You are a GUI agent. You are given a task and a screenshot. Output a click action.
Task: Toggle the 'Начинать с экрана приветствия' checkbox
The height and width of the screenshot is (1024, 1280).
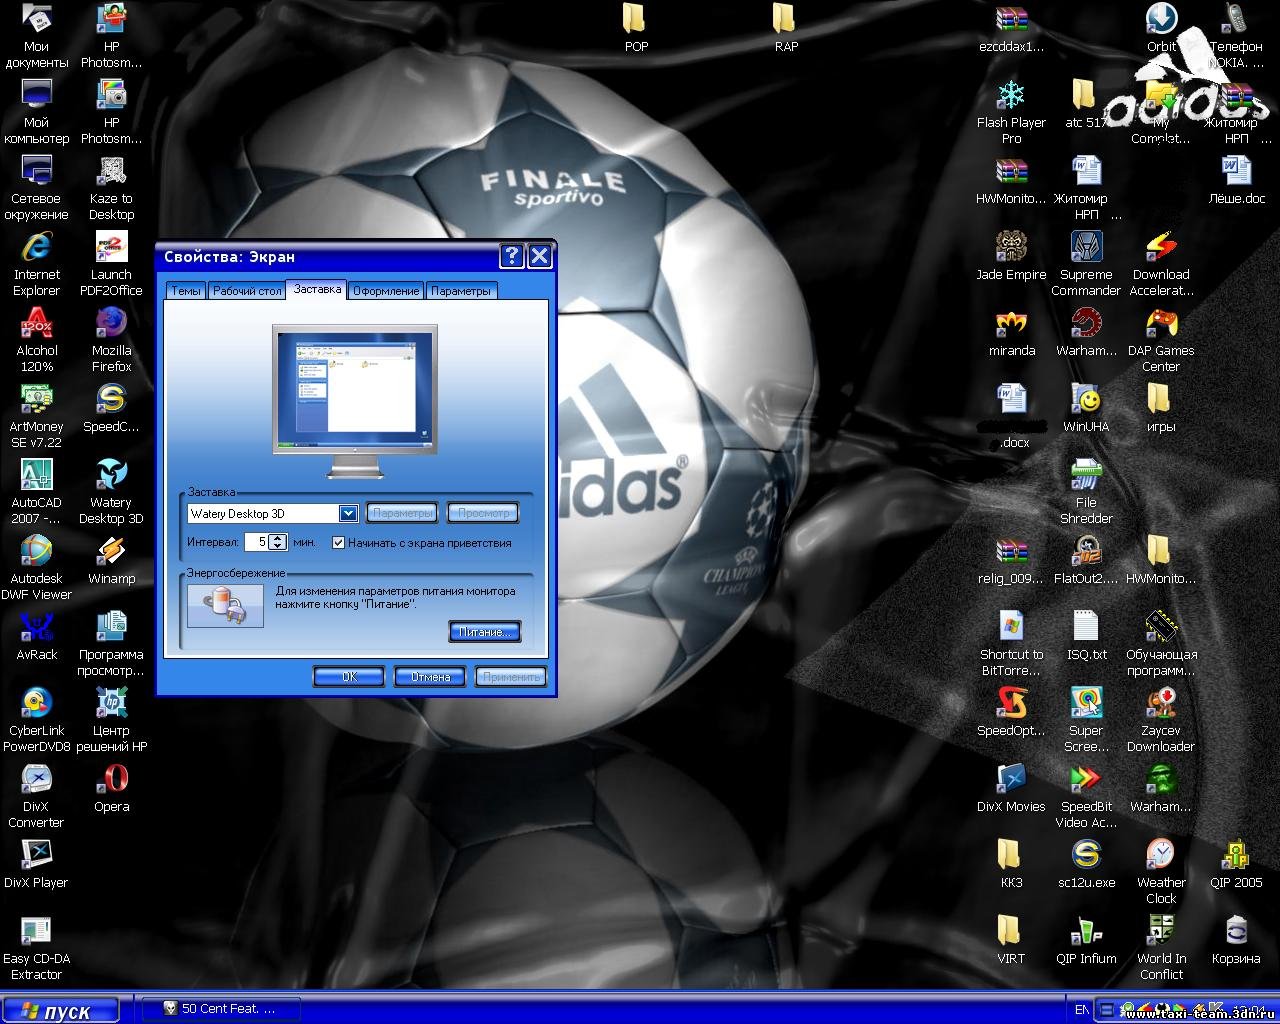pos(338,543)
